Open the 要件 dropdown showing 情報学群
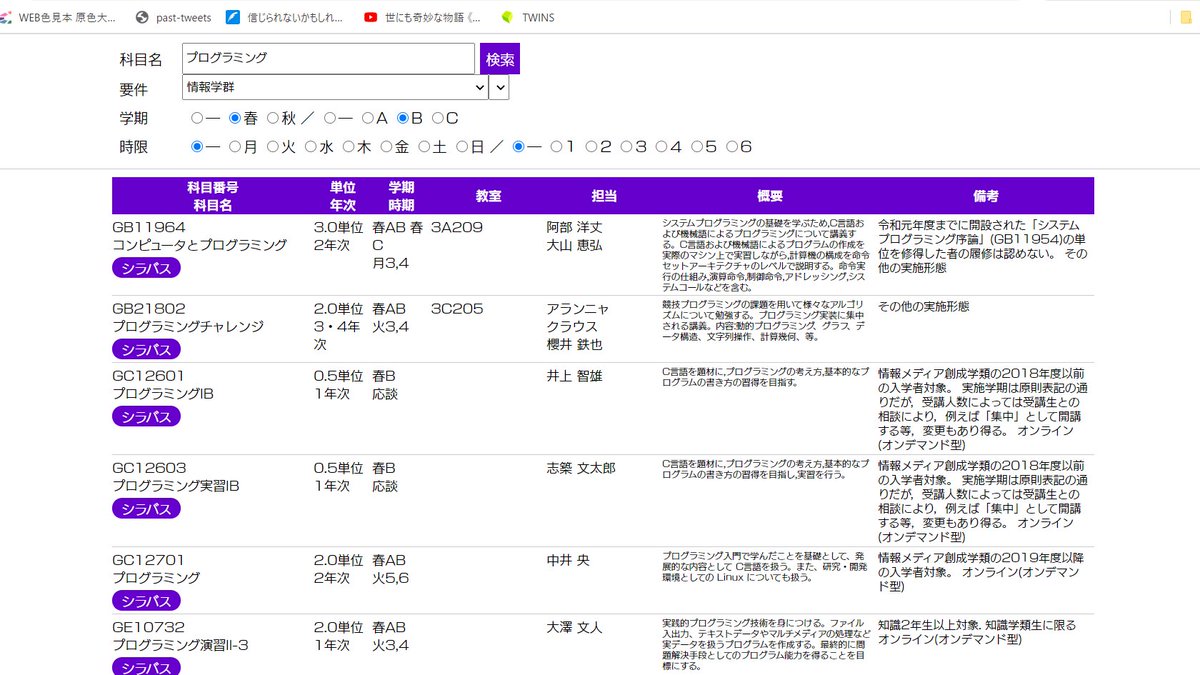The height and width of the screenshot is (675, 1200). (x=330, y=88)
